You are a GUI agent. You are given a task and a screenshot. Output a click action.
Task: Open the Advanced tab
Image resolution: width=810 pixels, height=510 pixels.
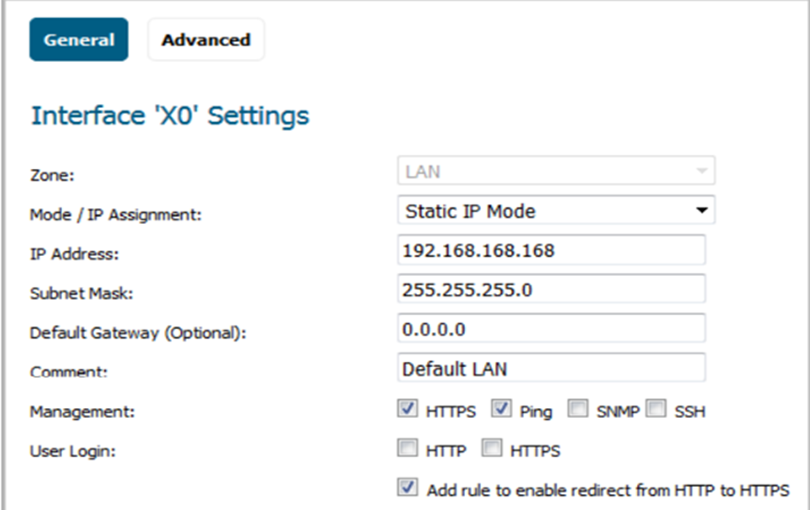pos(206,40)
